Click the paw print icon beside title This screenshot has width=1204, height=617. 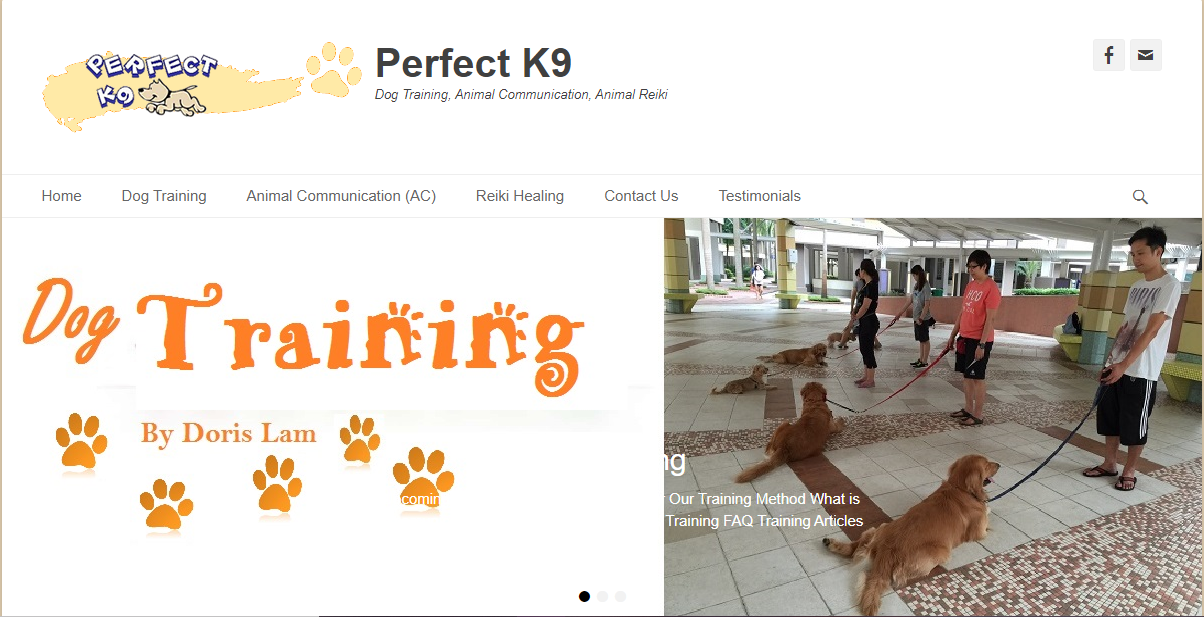[x=334, y=70]
